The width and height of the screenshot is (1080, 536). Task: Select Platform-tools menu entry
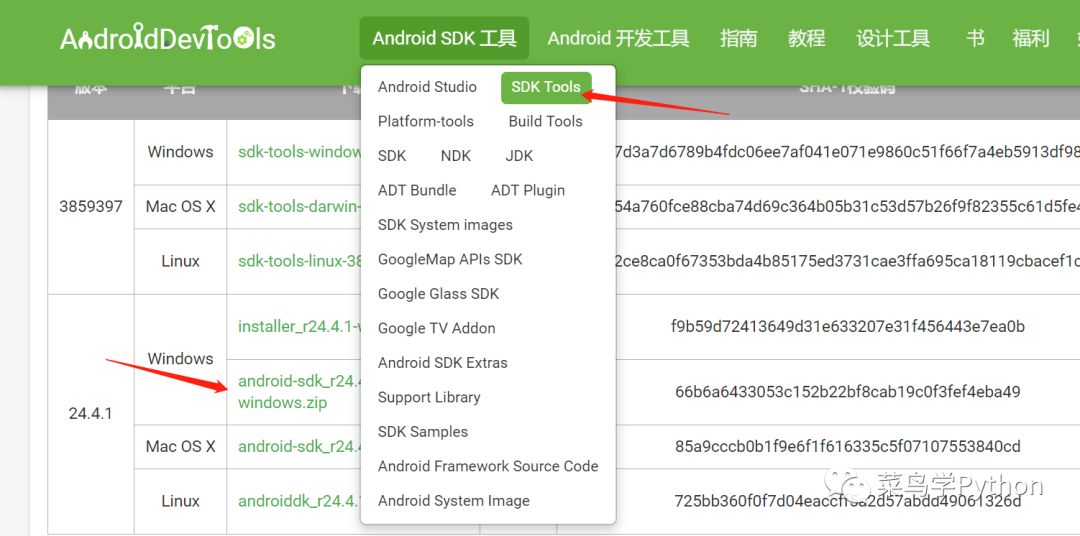(x=426, y=121)
